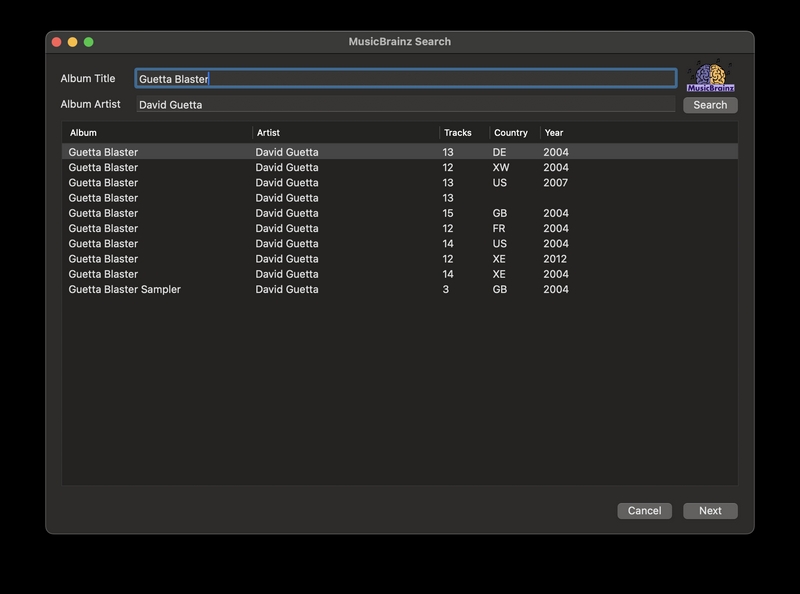Click the 3 tracks cell of Sampler
This screenshot has height=594, width=800.
coord(445,289)
